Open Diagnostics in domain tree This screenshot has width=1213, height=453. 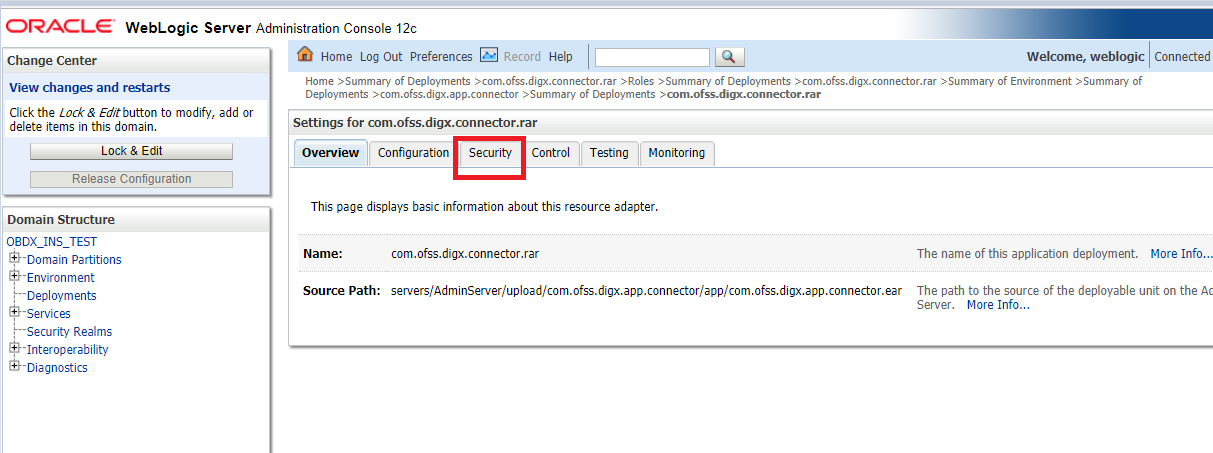click(57, 368)
